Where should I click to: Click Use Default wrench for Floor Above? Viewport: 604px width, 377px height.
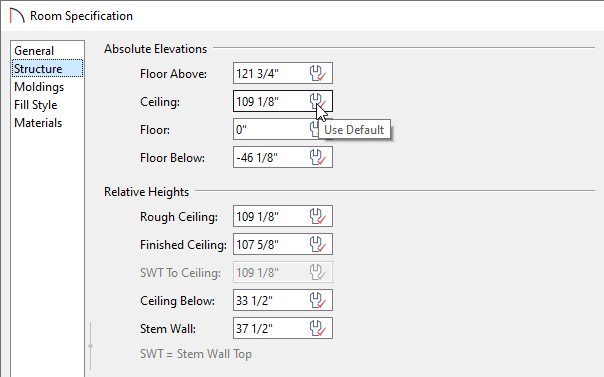pos(318,73)
